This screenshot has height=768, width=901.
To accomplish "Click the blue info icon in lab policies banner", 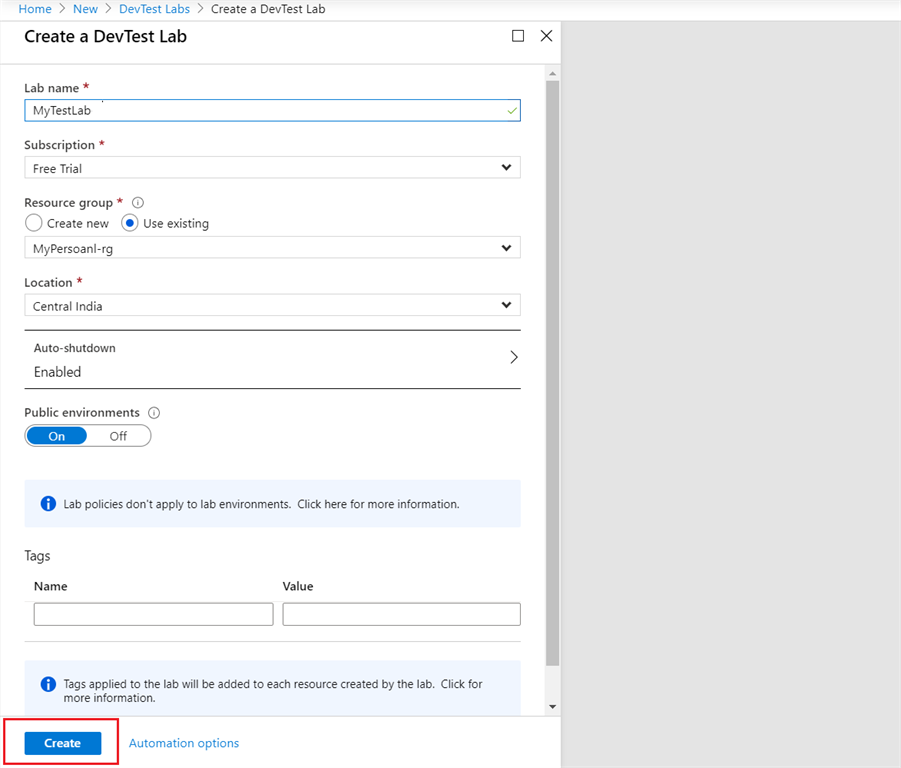I will [x=47, y=503].
